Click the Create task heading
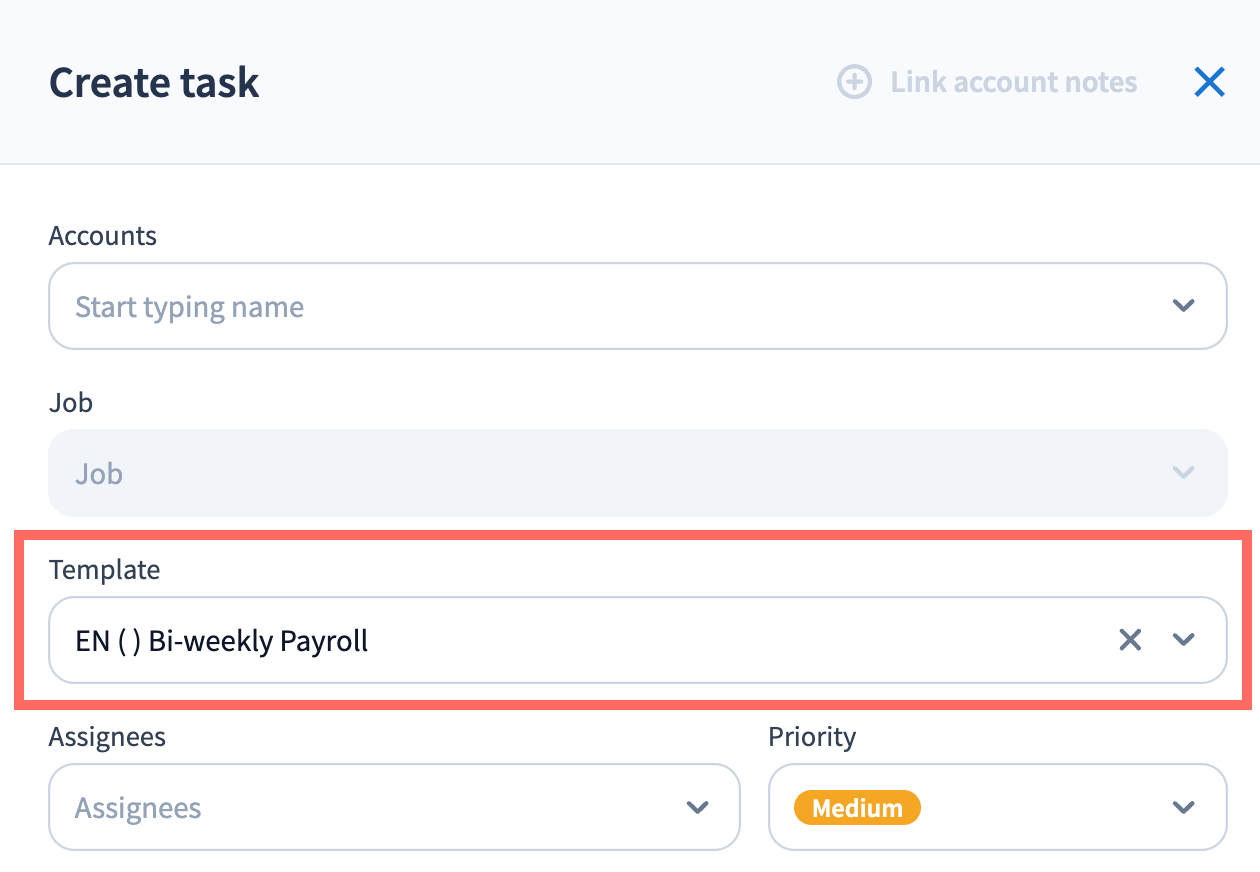1260x872 pixels. pyautogui.click(x=154, y=82)
